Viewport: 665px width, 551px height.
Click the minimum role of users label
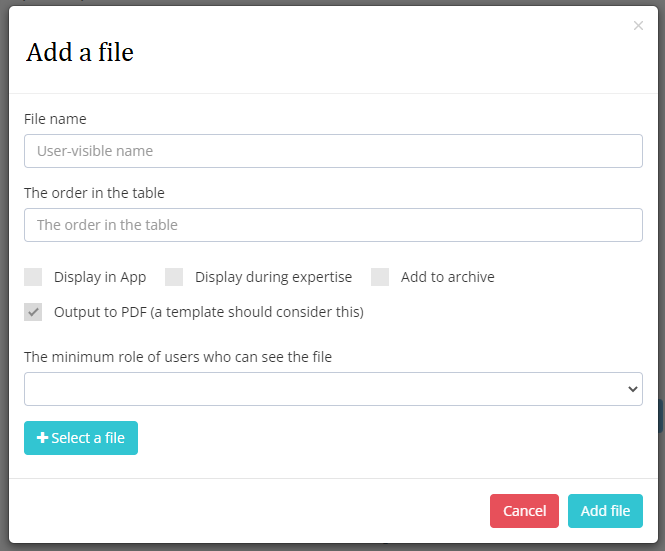point(178,357)
